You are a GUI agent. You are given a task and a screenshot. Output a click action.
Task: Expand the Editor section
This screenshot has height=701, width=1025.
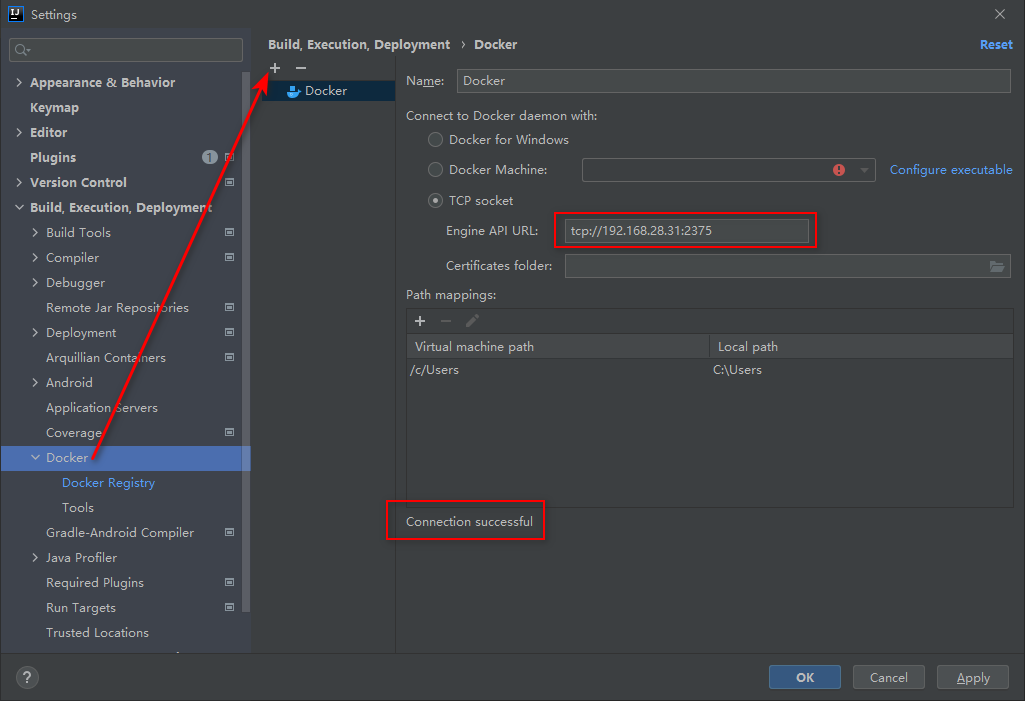(x=19, y=132)
